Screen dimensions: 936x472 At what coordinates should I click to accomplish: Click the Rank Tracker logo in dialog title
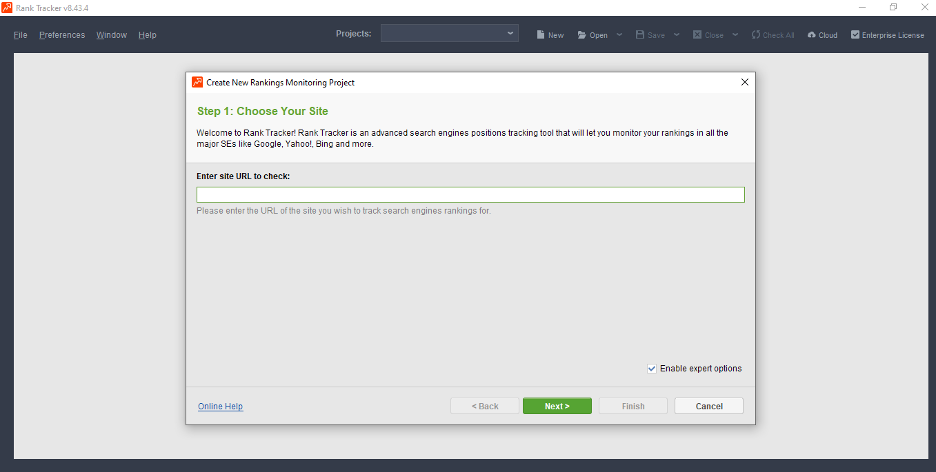pos(197,82)
